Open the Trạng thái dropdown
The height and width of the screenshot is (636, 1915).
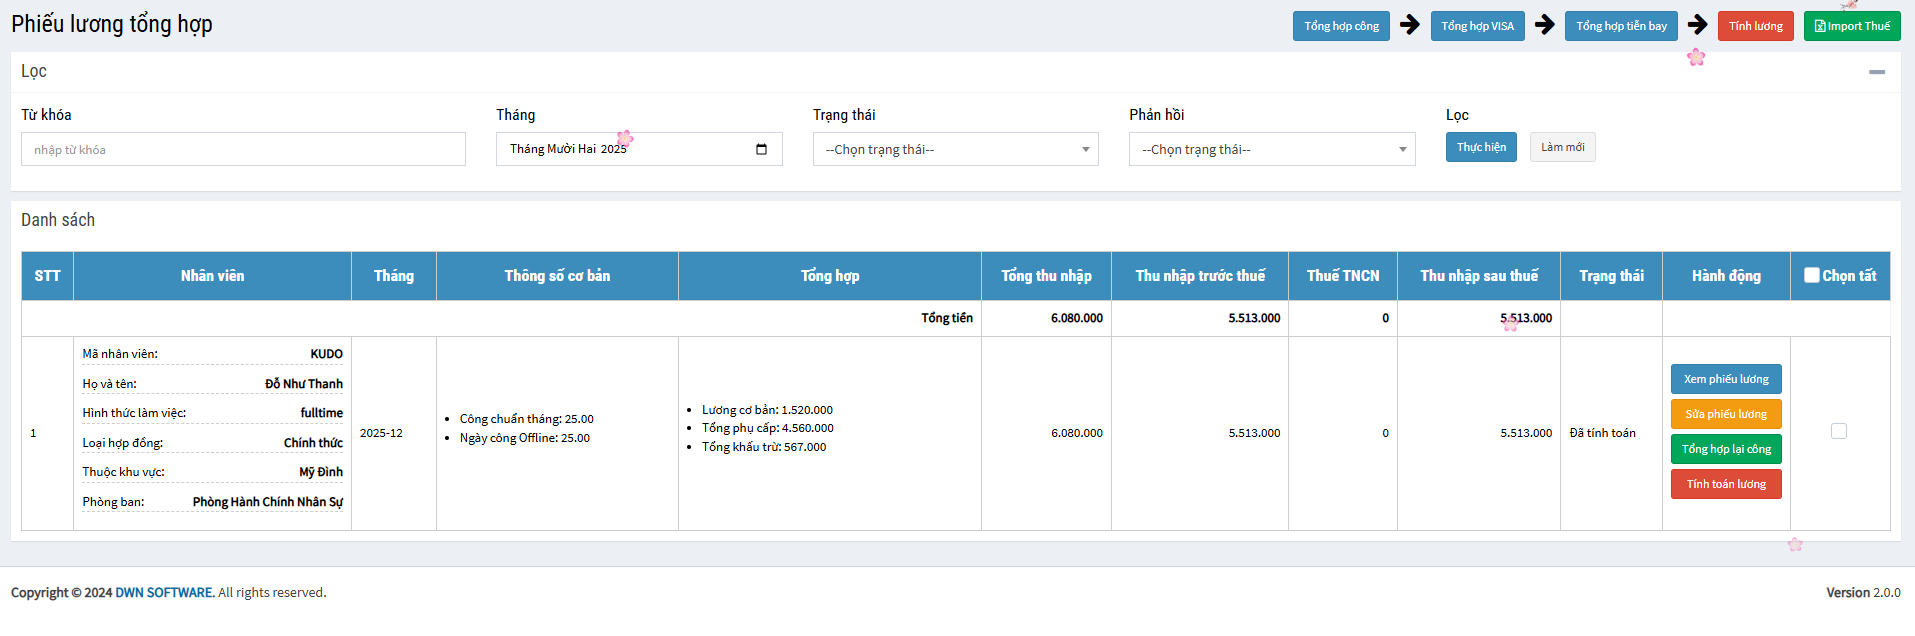coord(955,149)
